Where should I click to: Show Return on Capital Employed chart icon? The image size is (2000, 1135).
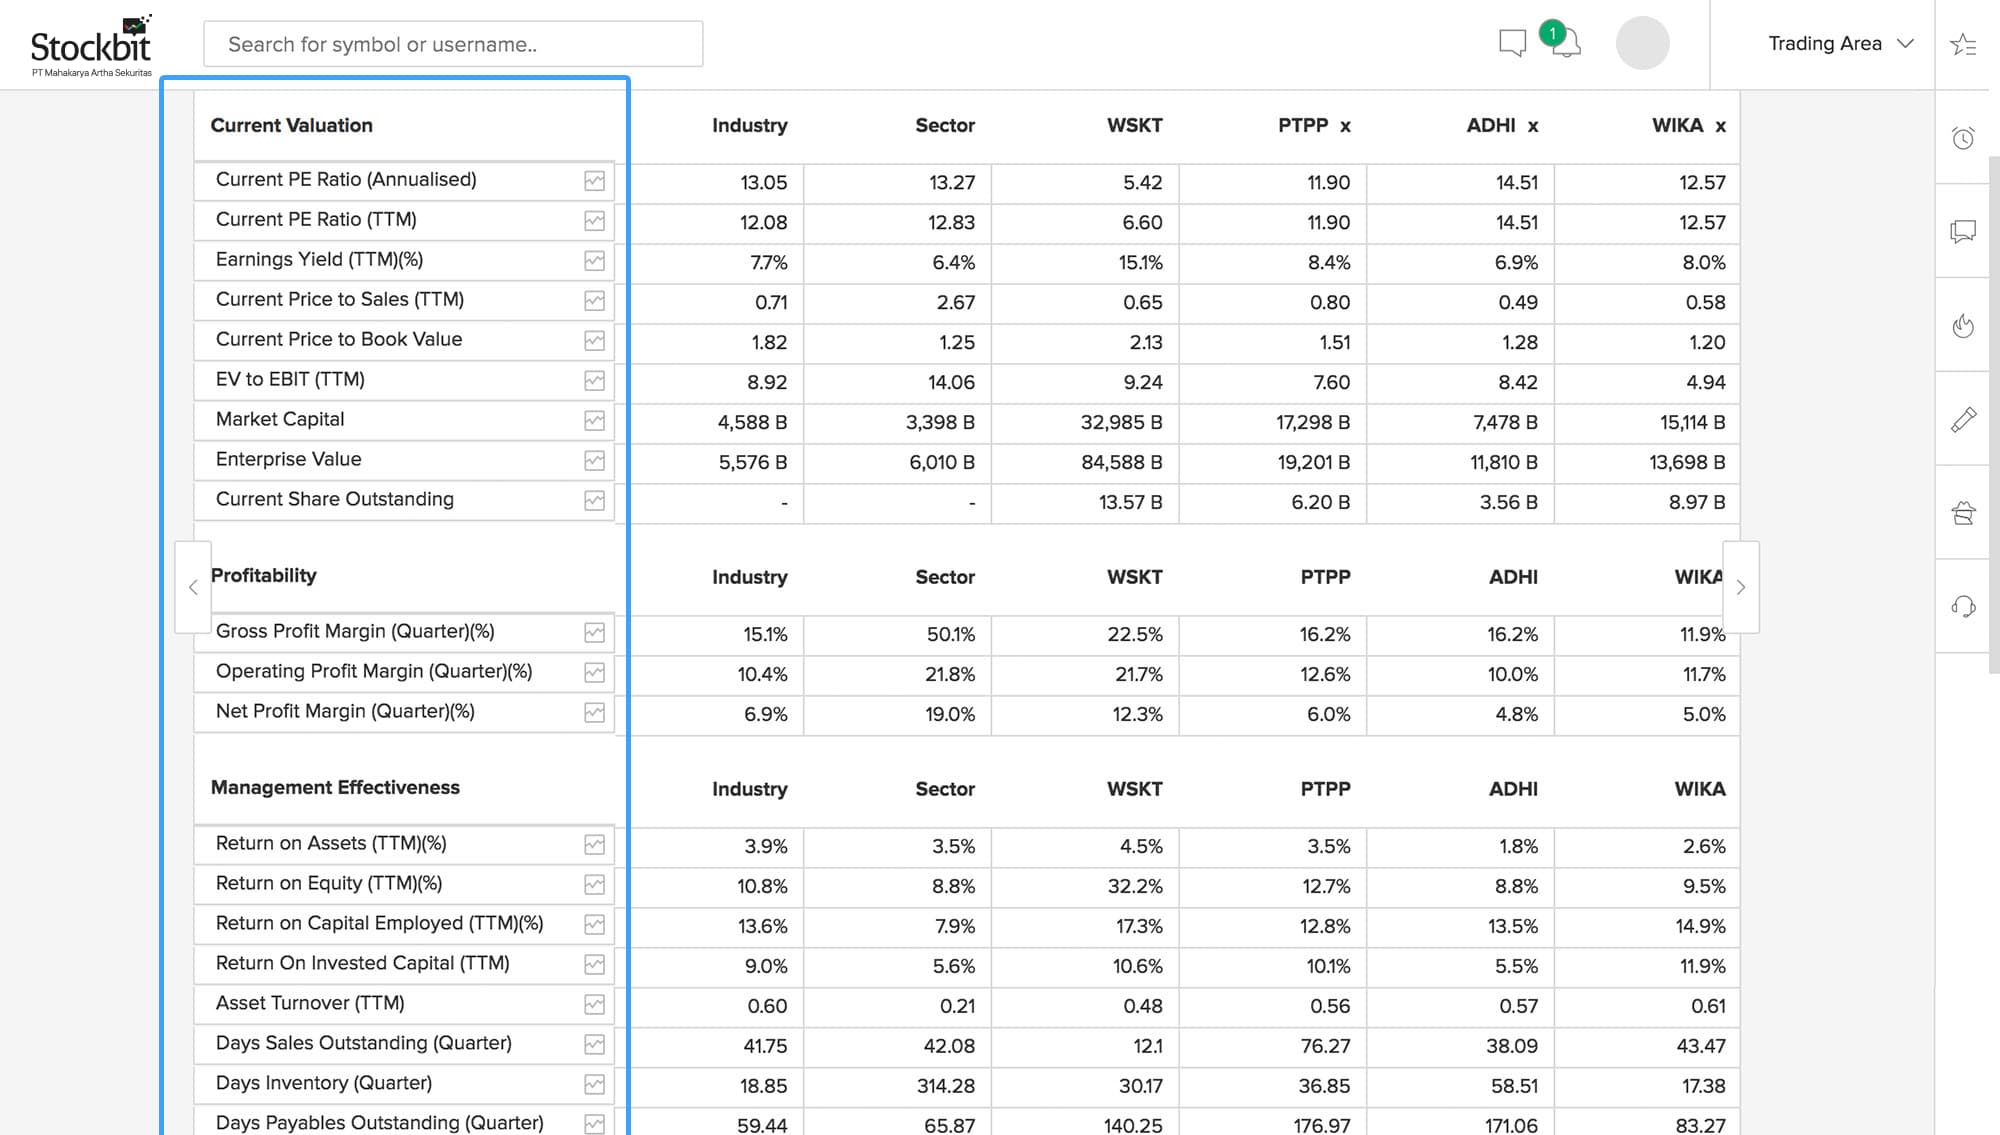pos(594,925)
